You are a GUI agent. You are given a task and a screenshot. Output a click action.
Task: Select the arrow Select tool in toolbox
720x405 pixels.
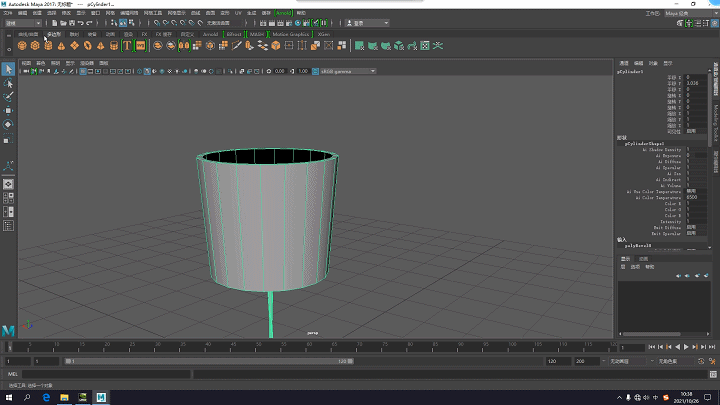8,69
